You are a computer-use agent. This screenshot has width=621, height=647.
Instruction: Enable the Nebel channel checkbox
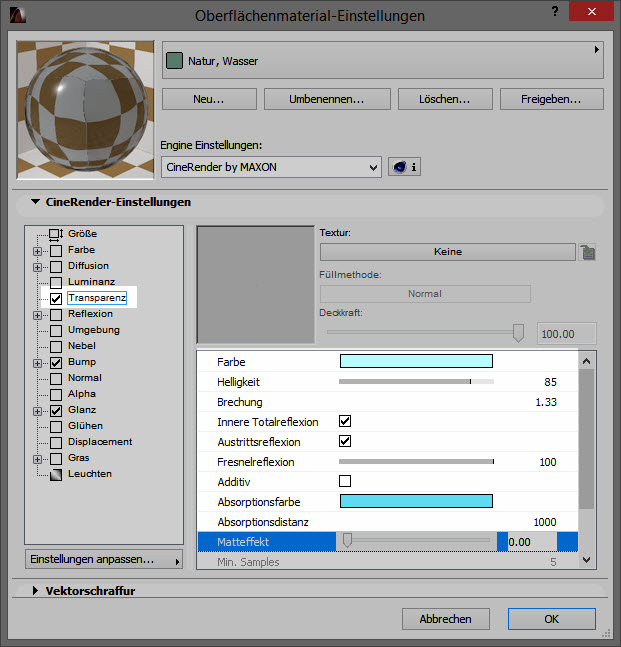pyautogui.click(x=56, y=347)
